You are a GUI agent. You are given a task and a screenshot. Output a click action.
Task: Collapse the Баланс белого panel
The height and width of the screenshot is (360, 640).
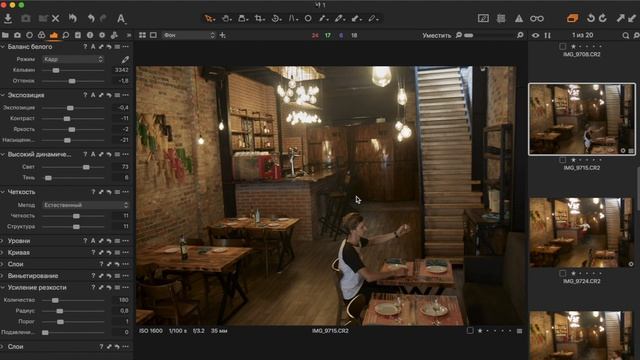(3, 47)
